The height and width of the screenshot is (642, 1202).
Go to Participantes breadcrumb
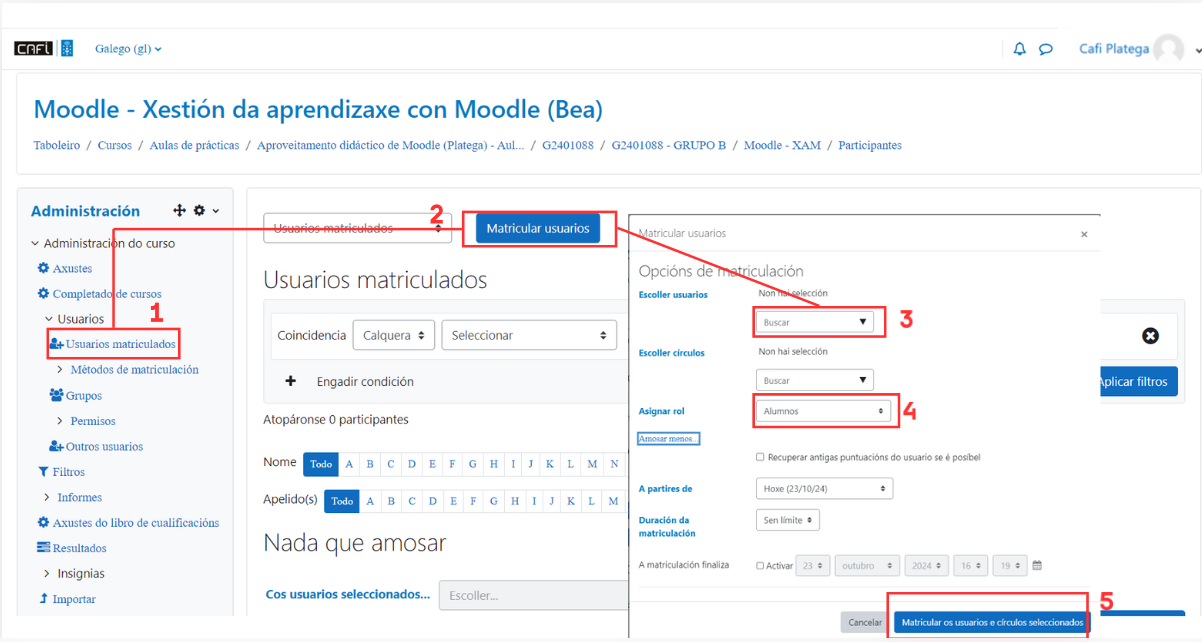(869, 145)
